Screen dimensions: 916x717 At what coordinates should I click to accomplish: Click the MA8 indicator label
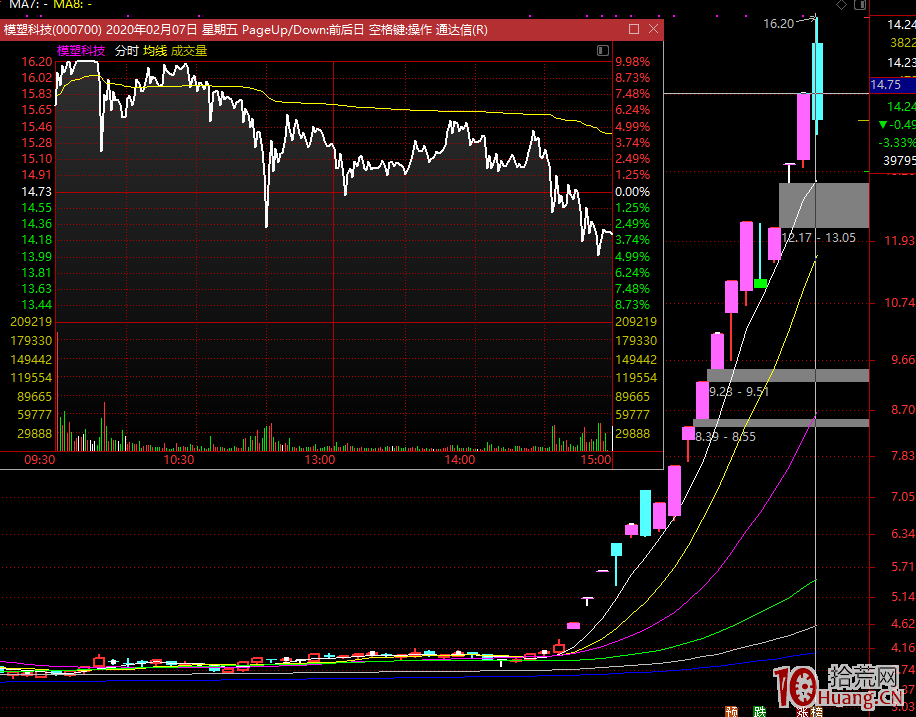[72, 5]
